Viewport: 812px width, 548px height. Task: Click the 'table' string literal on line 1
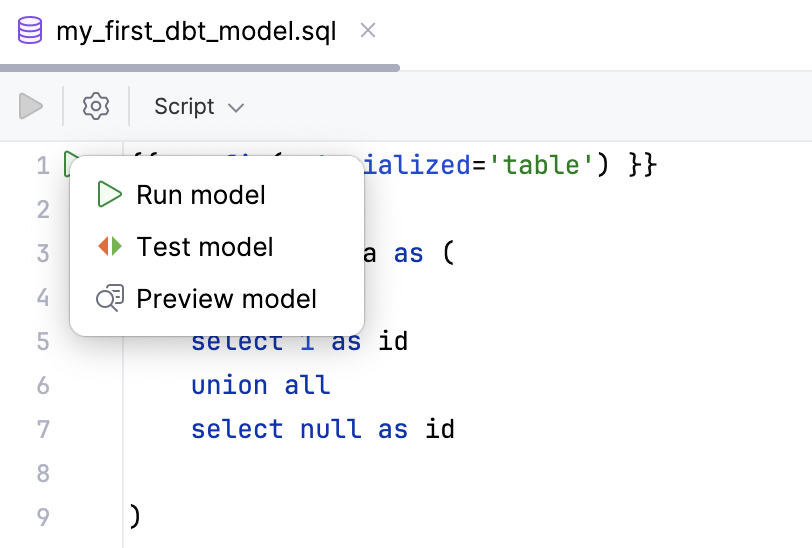[542, 164]
